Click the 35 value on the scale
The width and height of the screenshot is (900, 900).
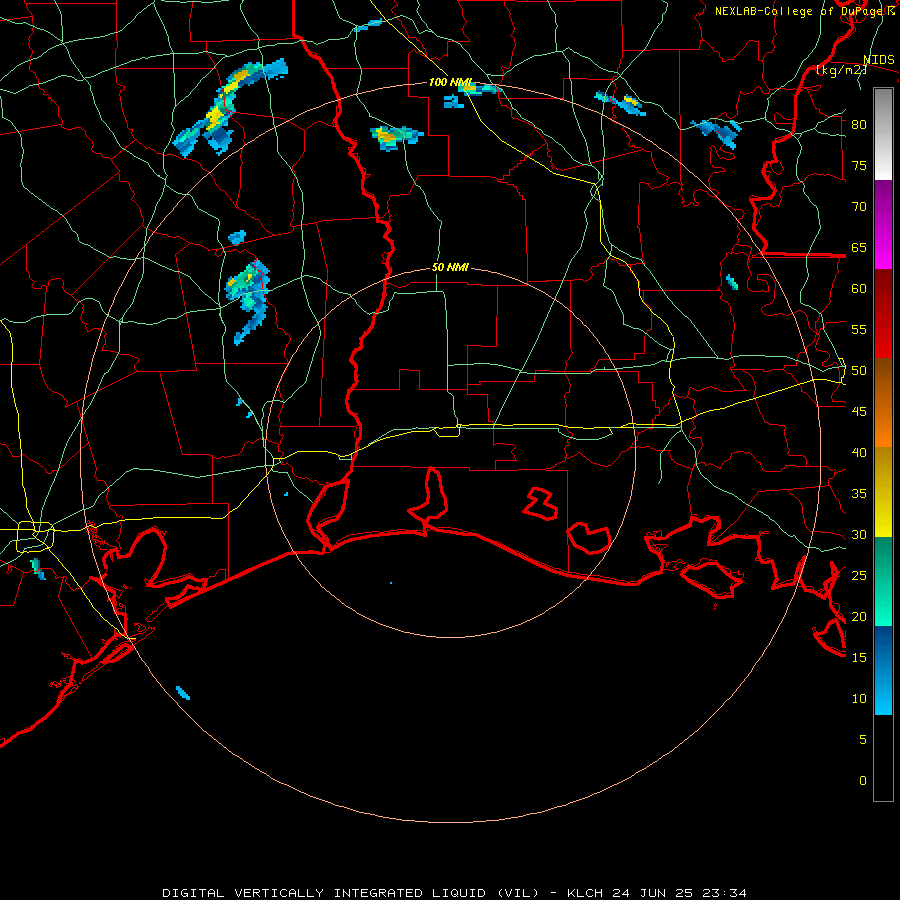pyautogui.click(x=859, y=494)
